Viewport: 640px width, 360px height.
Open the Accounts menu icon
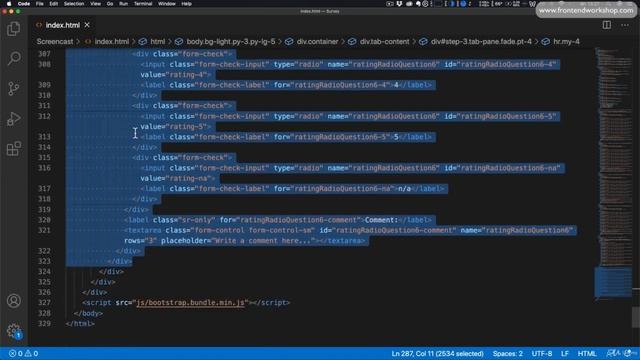13,301
